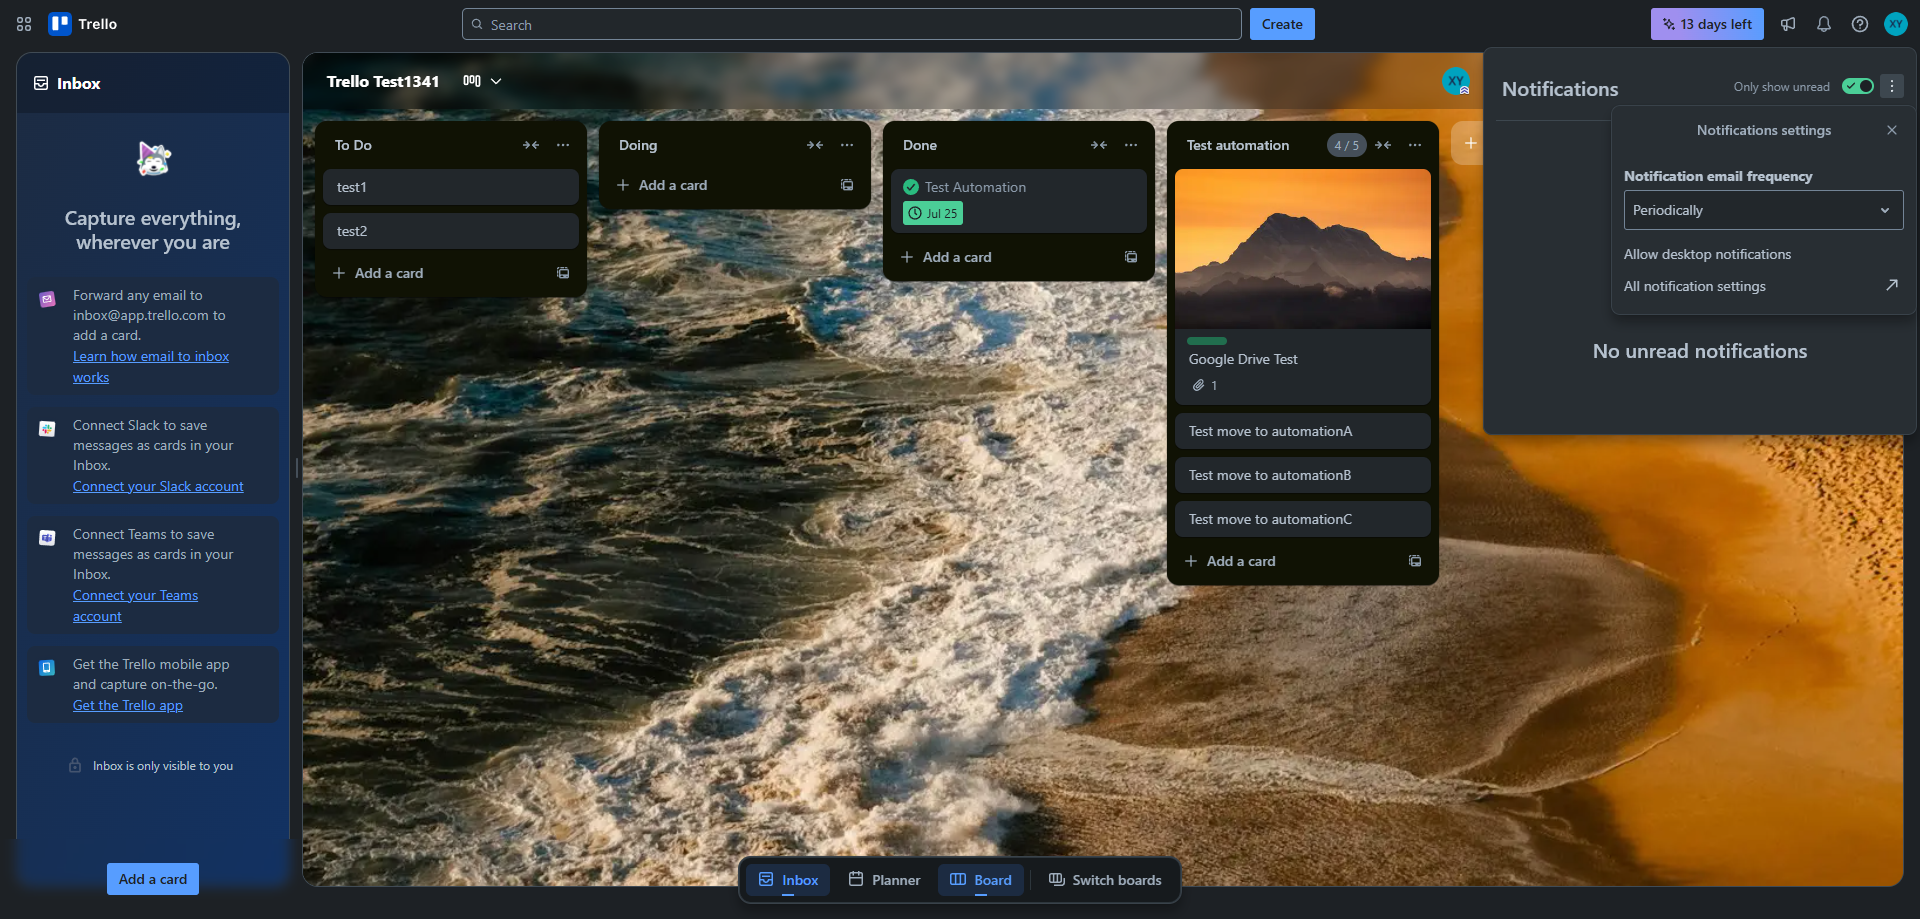Image resolution: width=1920 pixels, height=919 pixels.
Task: Click the inbox panel resize handle
Action: 296,468
